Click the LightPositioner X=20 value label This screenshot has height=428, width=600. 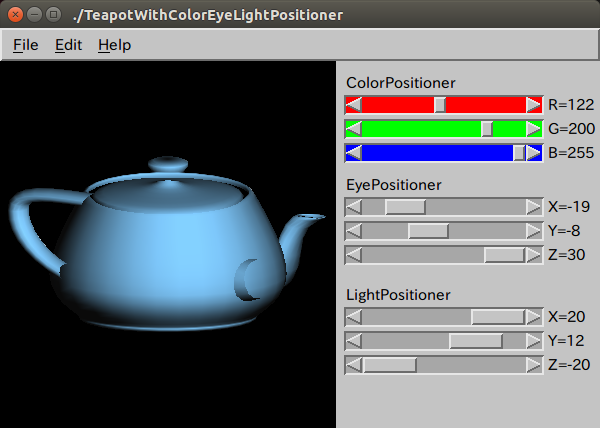pos(566,317)
